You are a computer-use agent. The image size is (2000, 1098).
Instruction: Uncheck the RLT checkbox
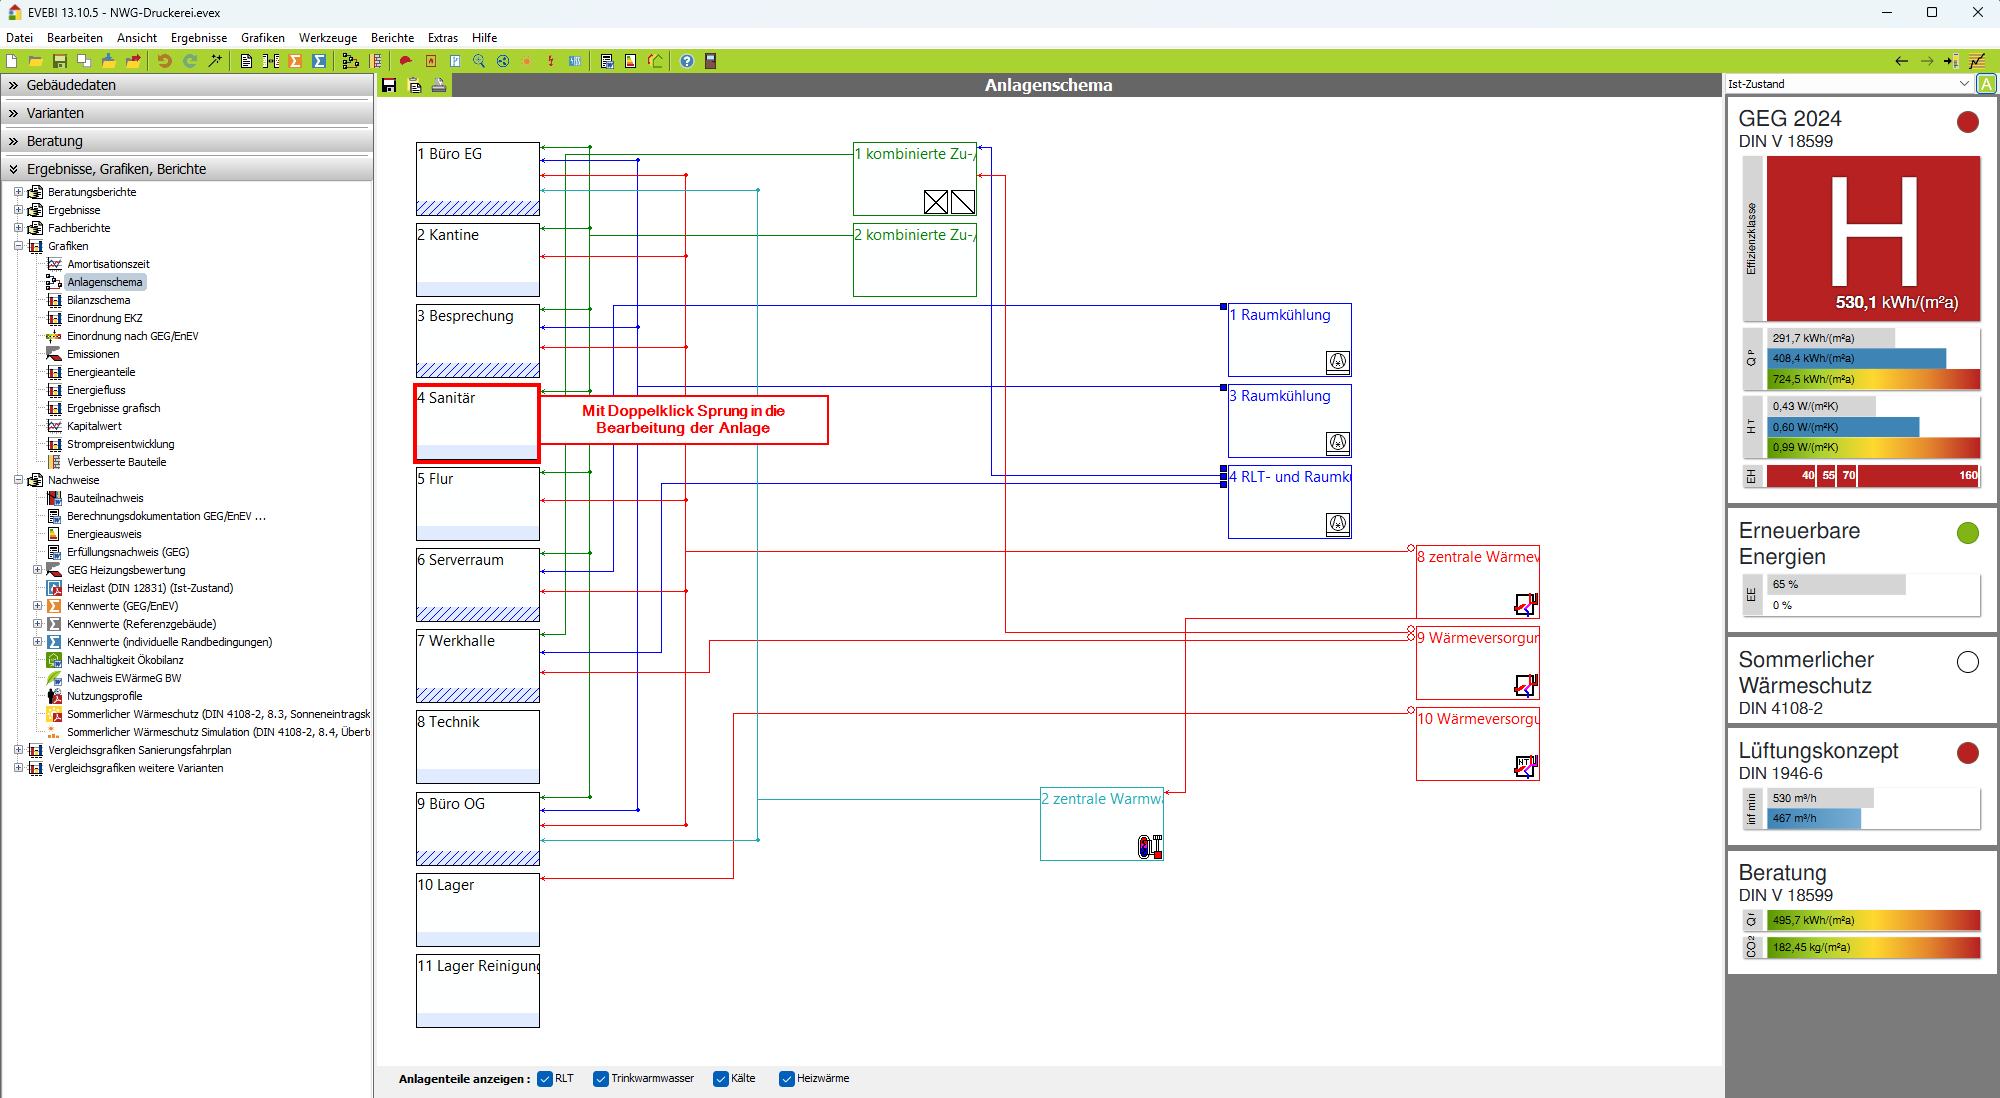pos(545,1078)
